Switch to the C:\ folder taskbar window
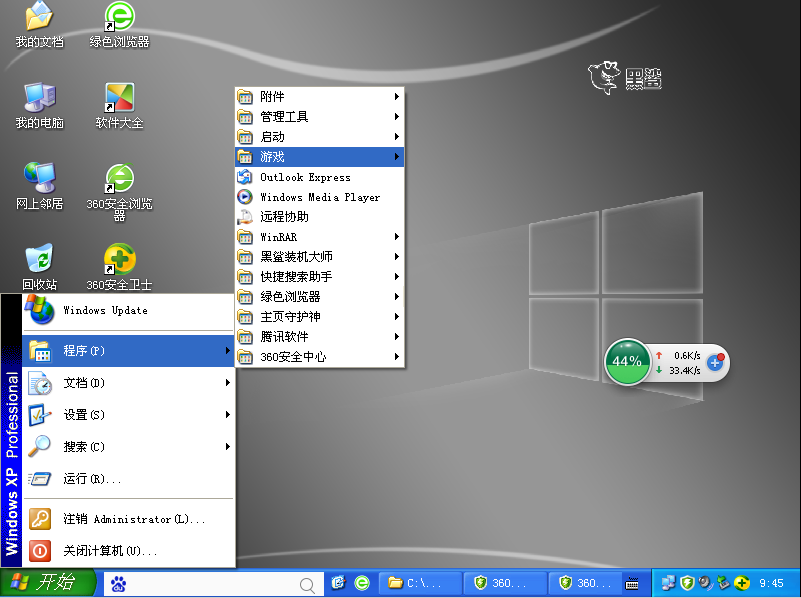The height and width of the screenshot is (598, 801). [421, 583]
